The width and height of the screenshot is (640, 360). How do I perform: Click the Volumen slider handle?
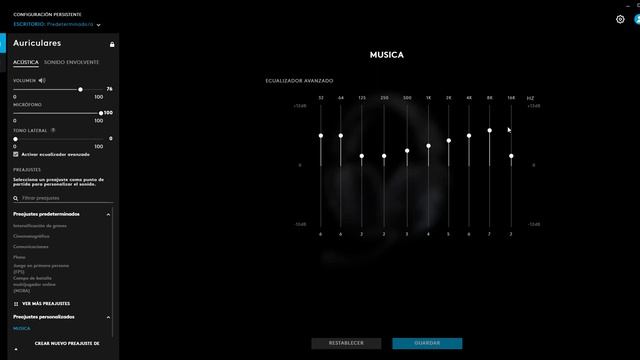coord(80,89)
